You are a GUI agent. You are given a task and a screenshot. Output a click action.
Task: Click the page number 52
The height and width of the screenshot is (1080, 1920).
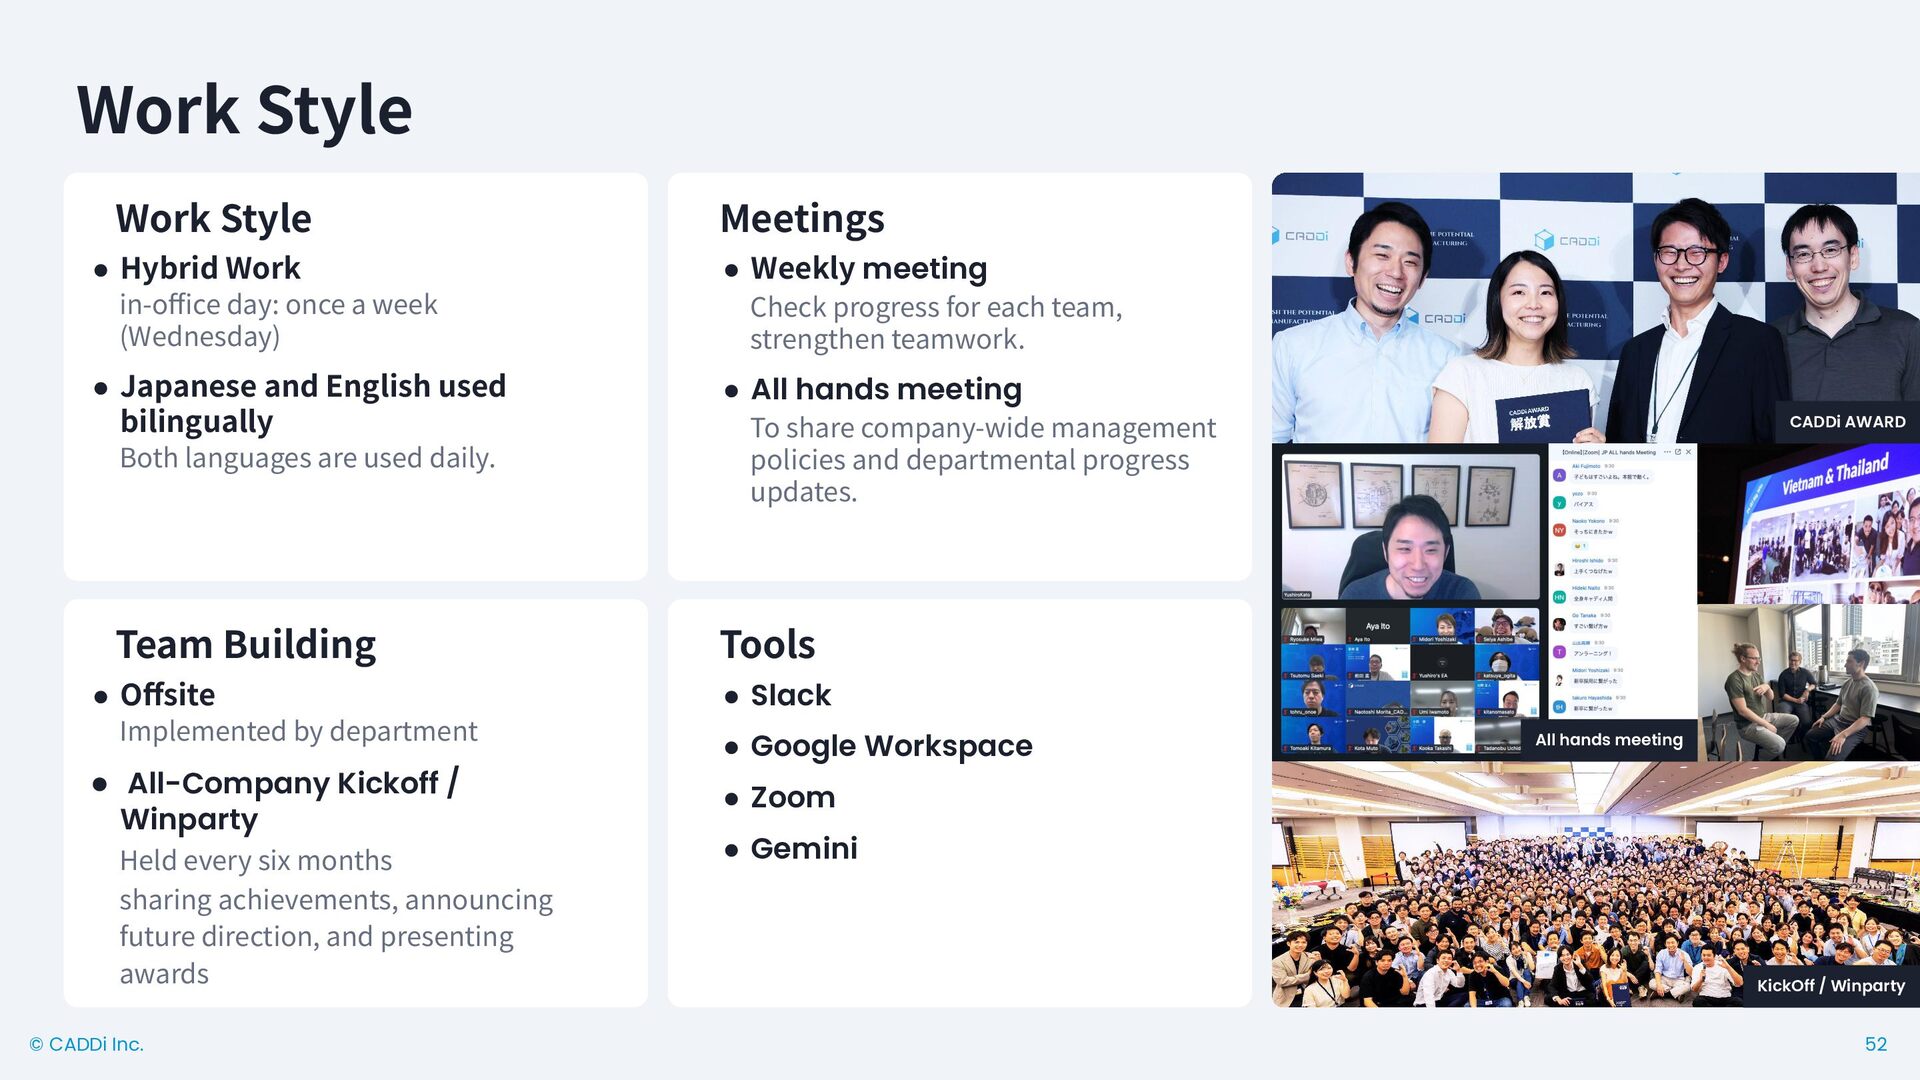(x=1875, y=1044)
